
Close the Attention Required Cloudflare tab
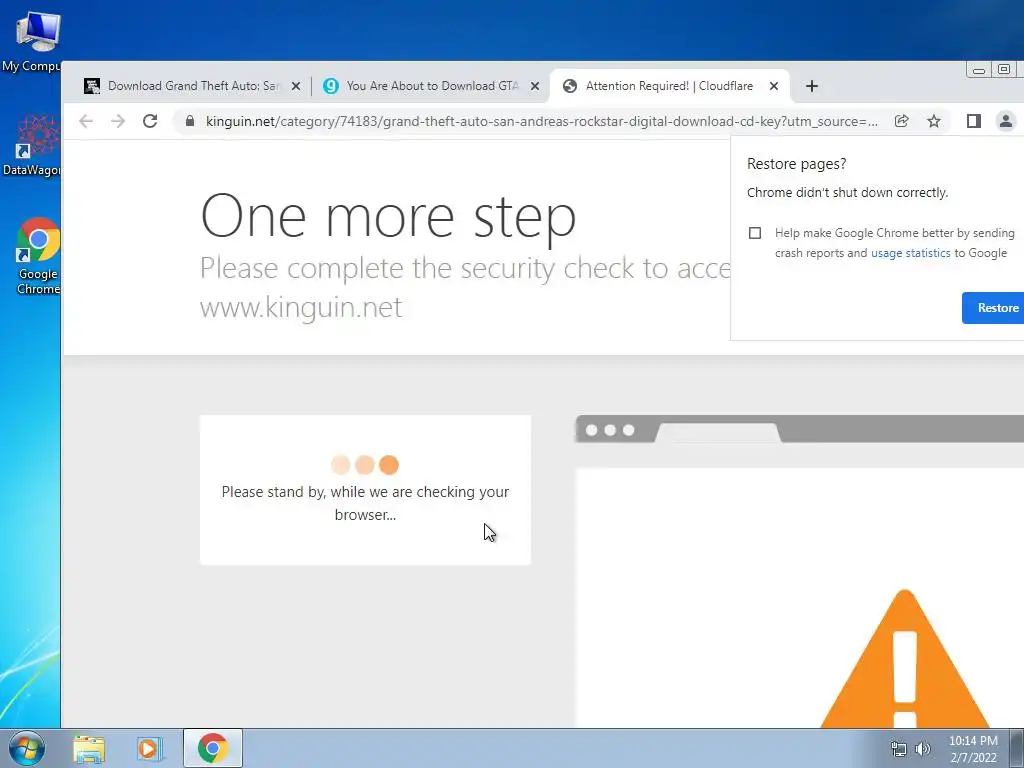coord(774,86)
